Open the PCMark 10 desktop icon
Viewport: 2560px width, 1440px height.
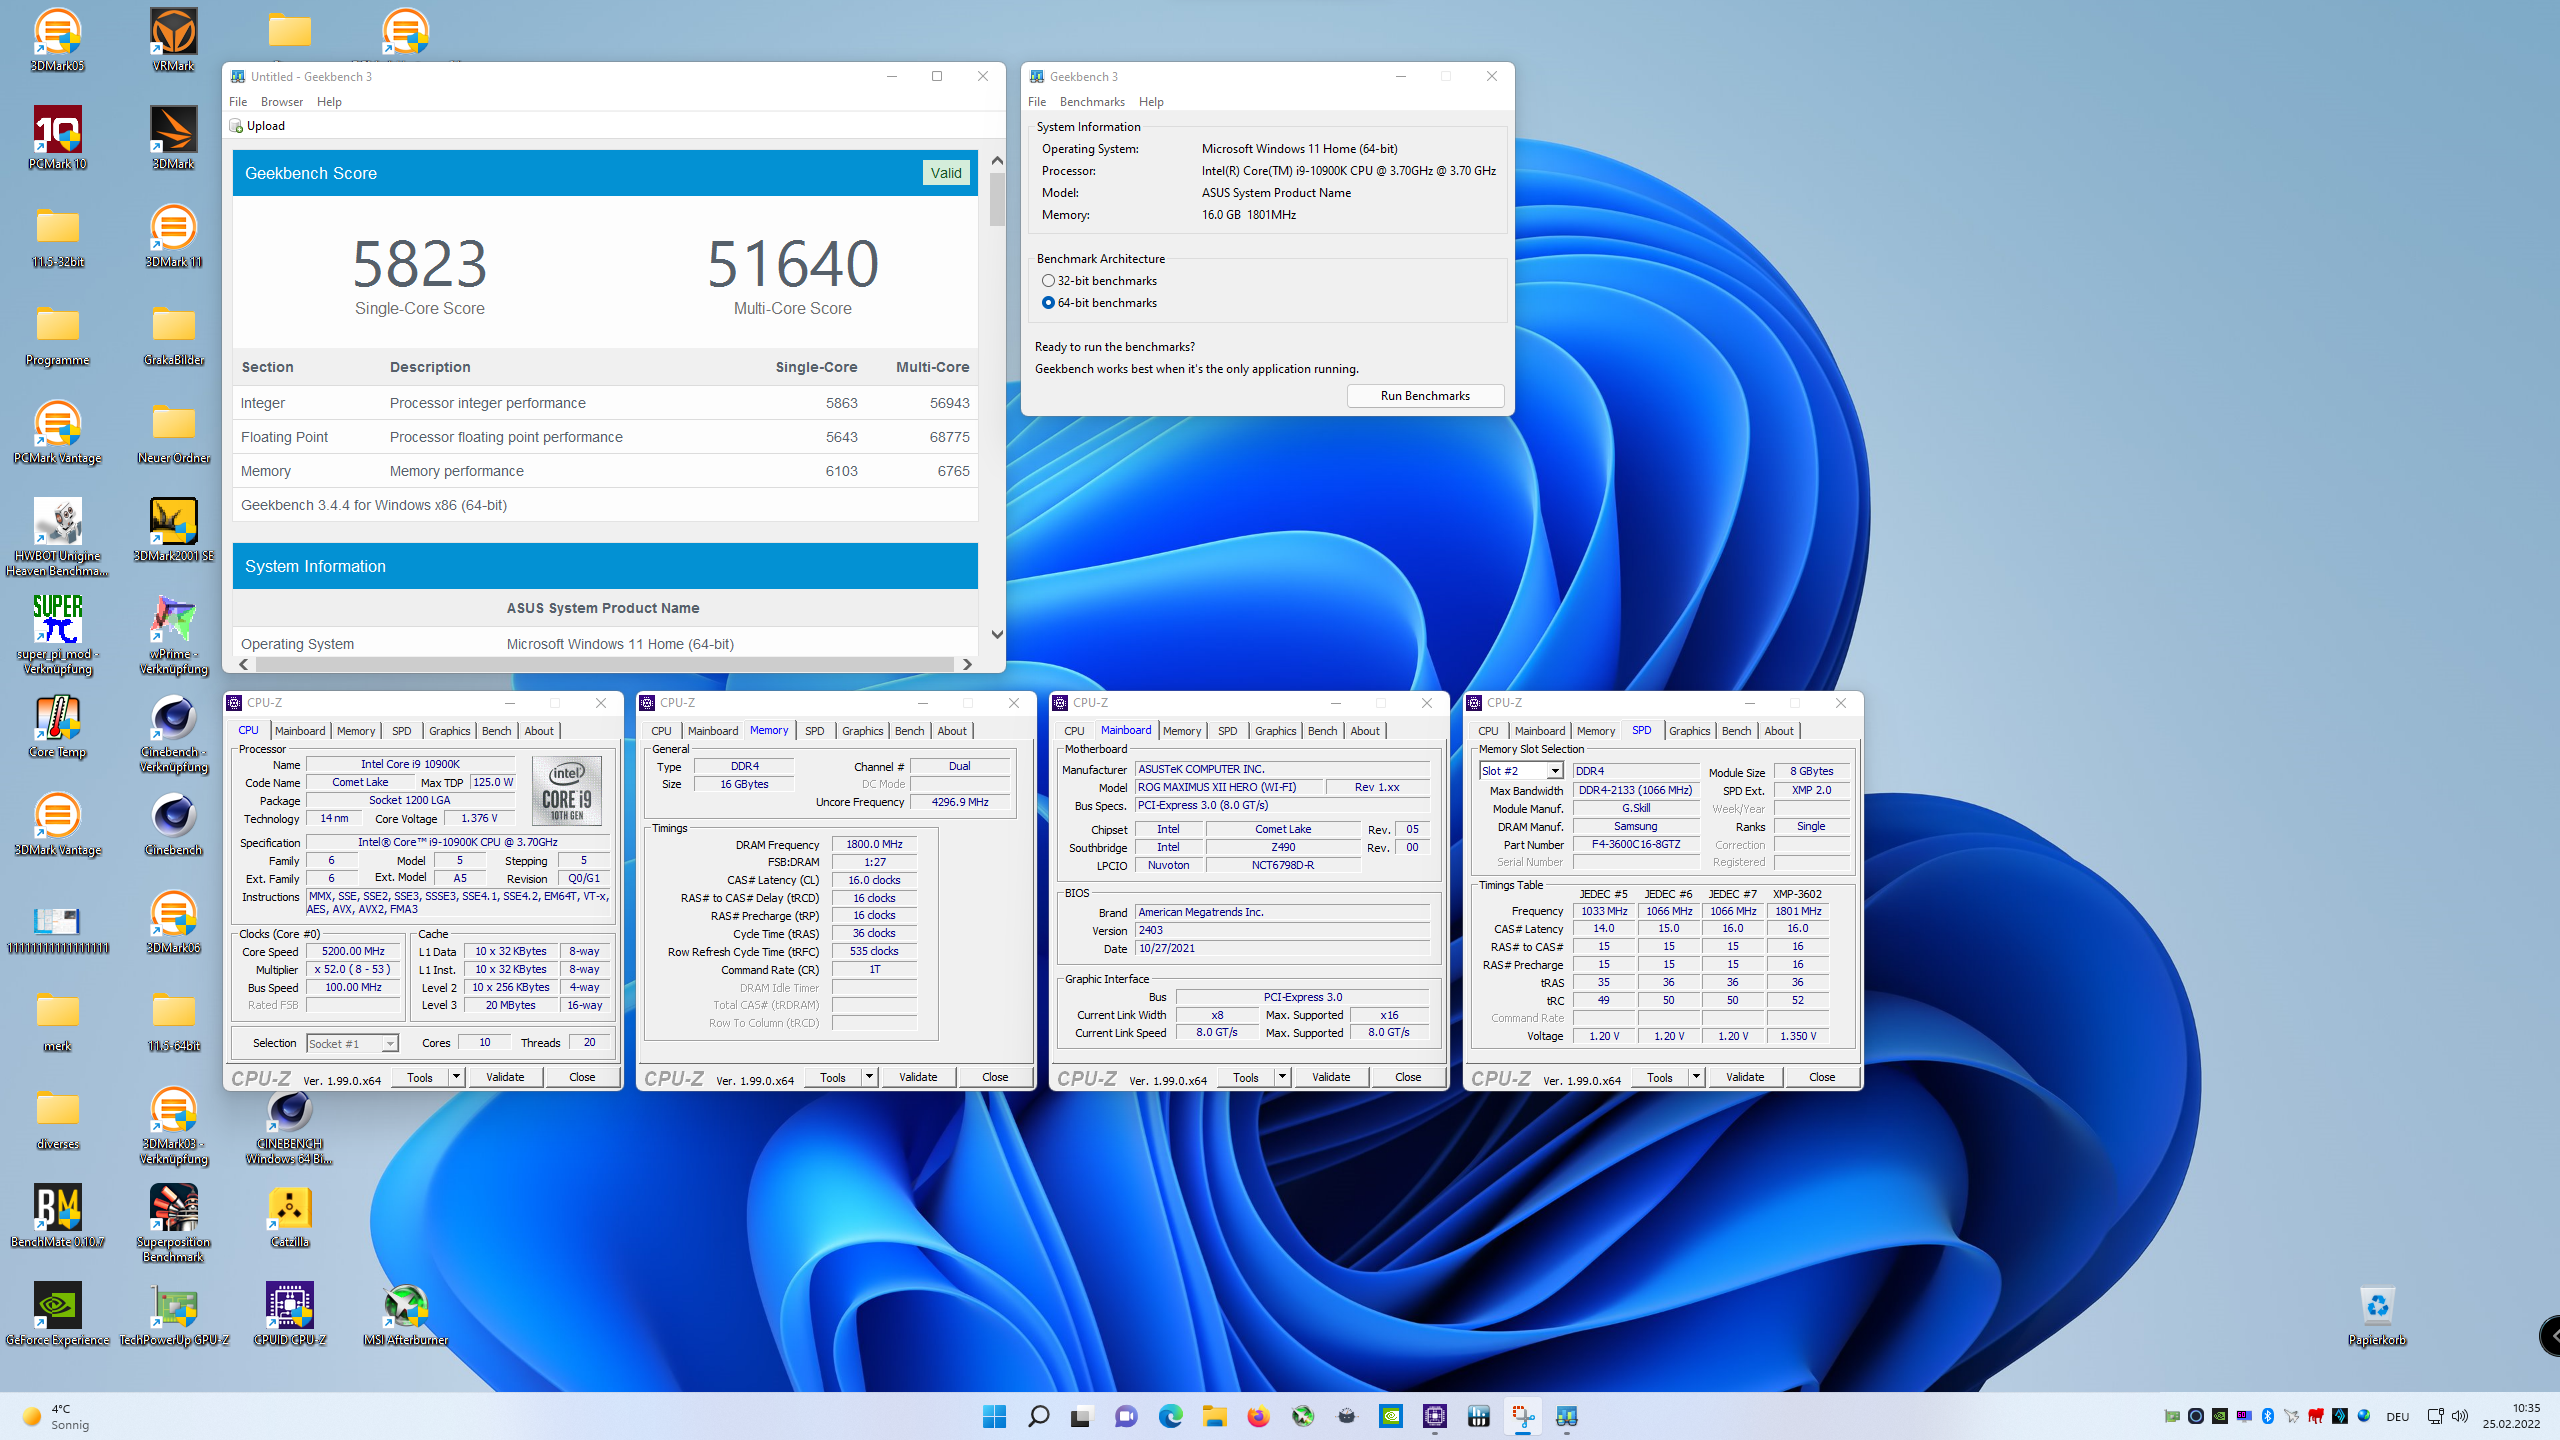click(x=57, y=138)
